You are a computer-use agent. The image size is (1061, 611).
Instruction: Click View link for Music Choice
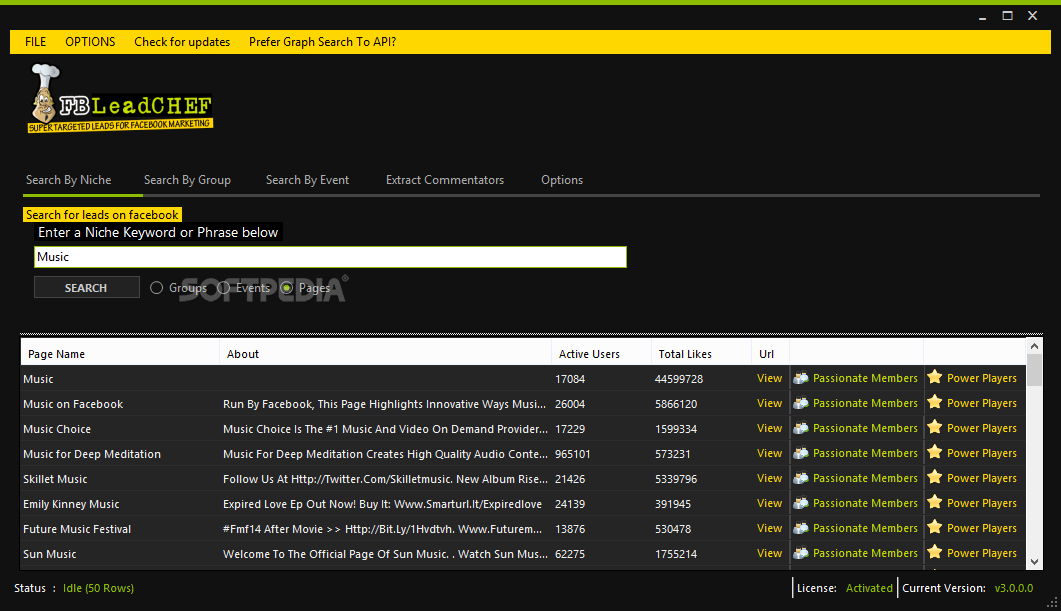(769, 428)
